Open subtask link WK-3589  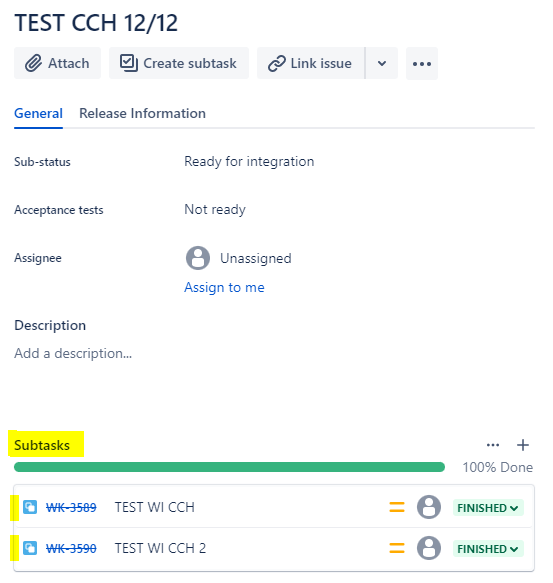71,508
